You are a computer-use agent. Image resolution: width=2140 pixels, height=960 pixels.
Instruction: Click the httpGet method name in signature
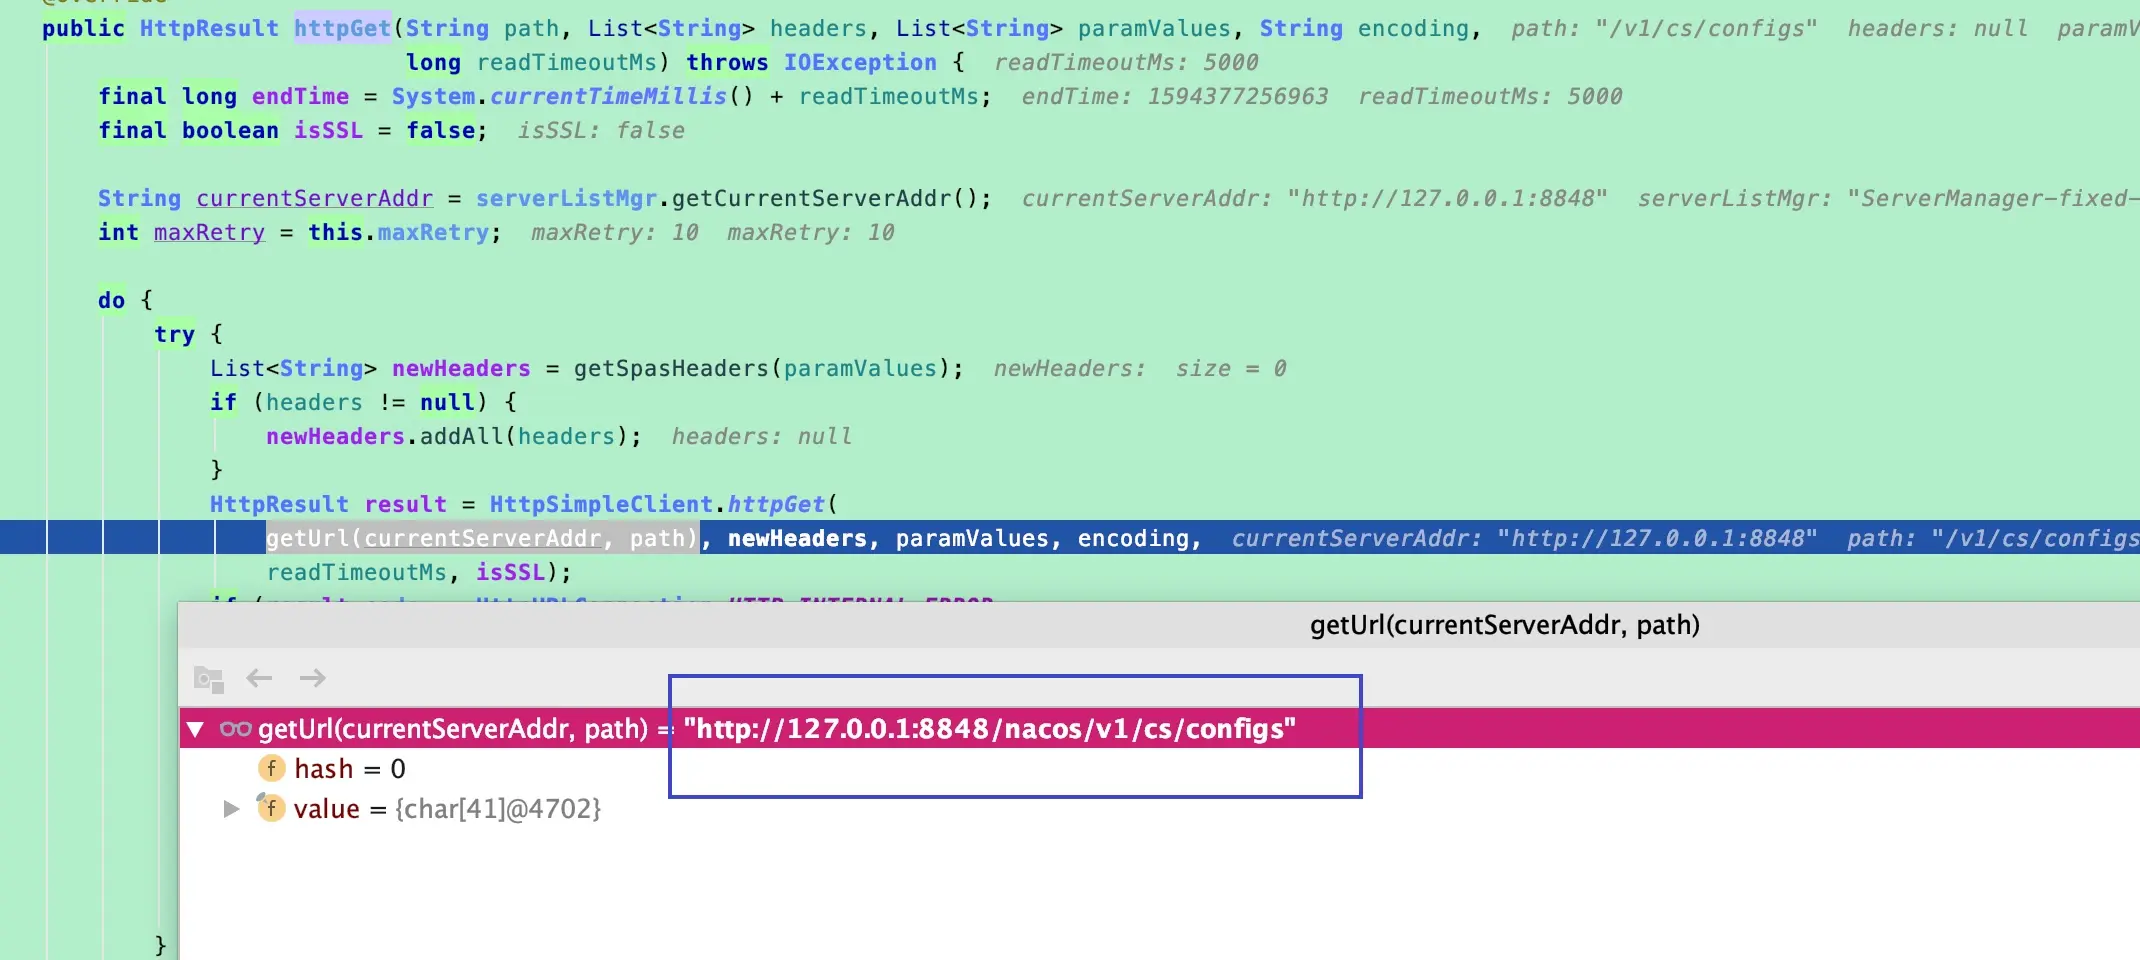pyautogui.click(x=342, y=28)
